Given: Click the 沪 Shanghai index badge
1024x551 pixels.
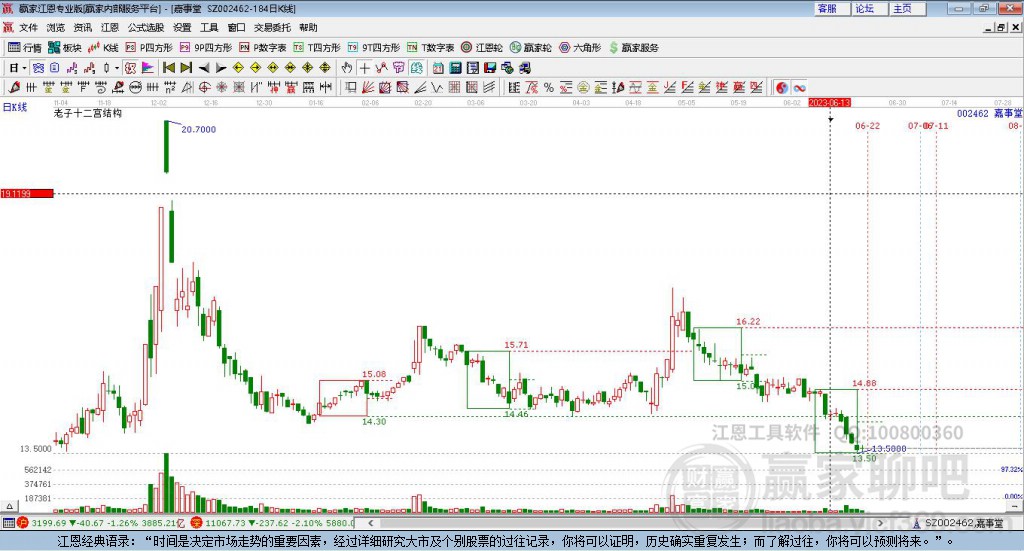Looking at the screenshot, I should pos(22,523).
